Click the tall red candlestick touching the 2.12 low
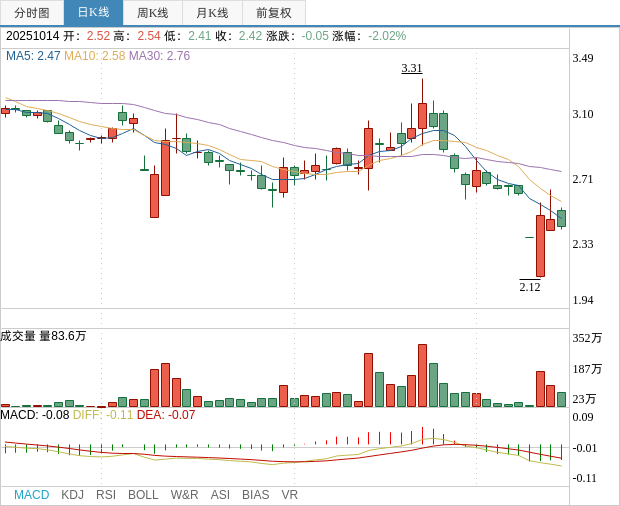 coord(540,245)
